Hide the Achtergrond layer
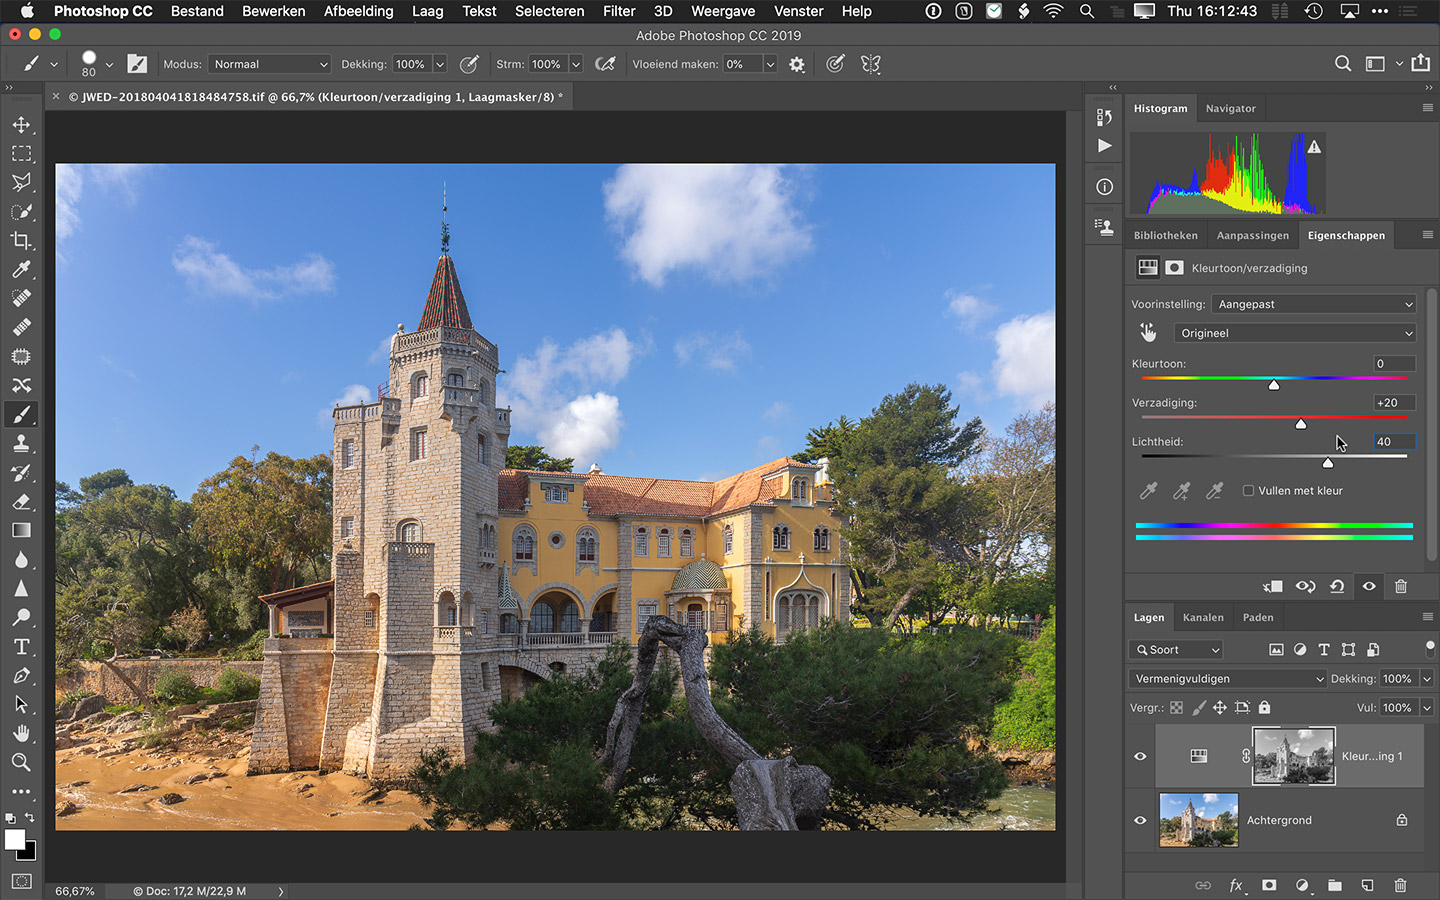Screen dimensions: 1440x900 (1140, 820)
